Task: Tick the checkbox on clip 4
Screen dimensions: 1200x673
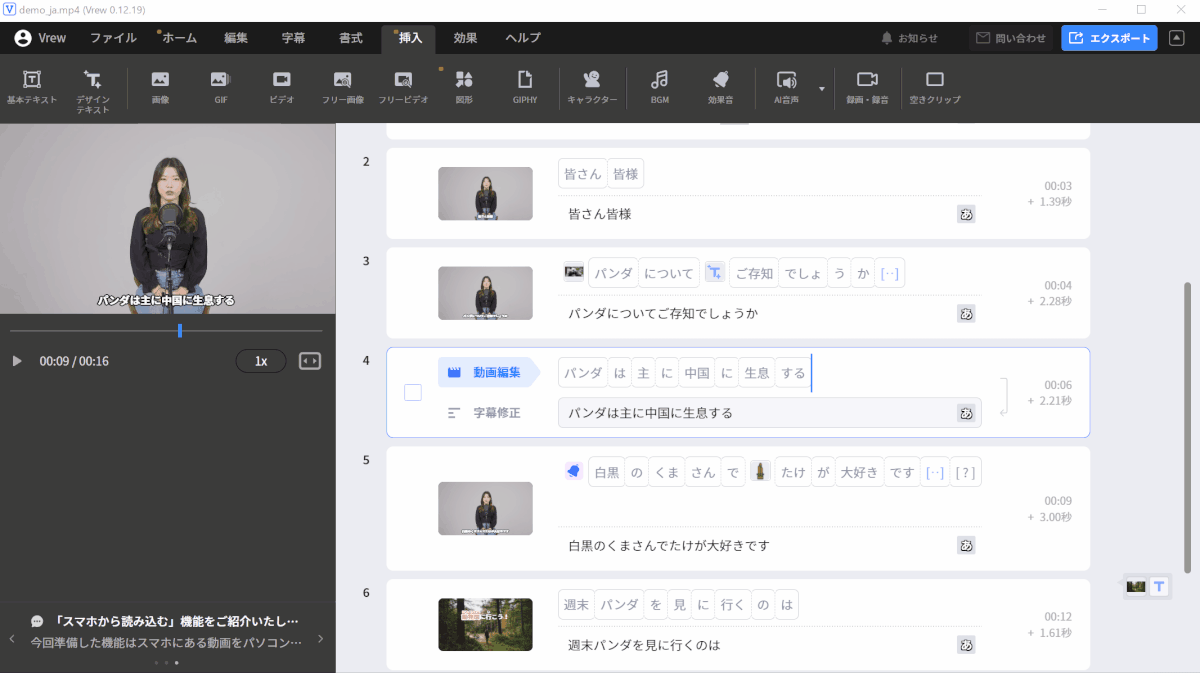Action: pyautogui.click(x=413, y=392)
